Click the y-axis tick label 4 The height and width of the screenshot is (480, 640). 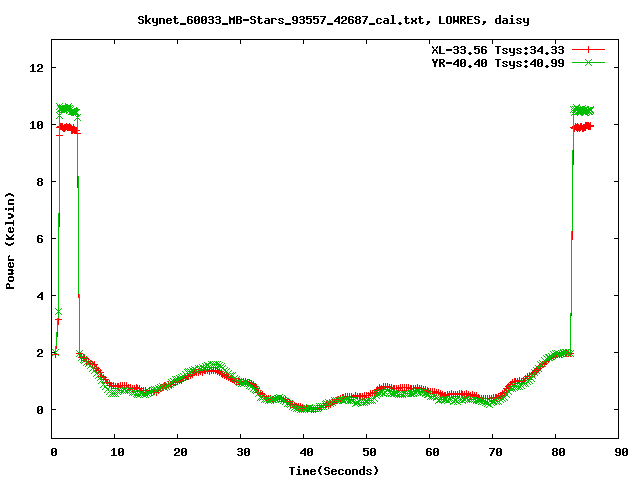tap(40, 296)
